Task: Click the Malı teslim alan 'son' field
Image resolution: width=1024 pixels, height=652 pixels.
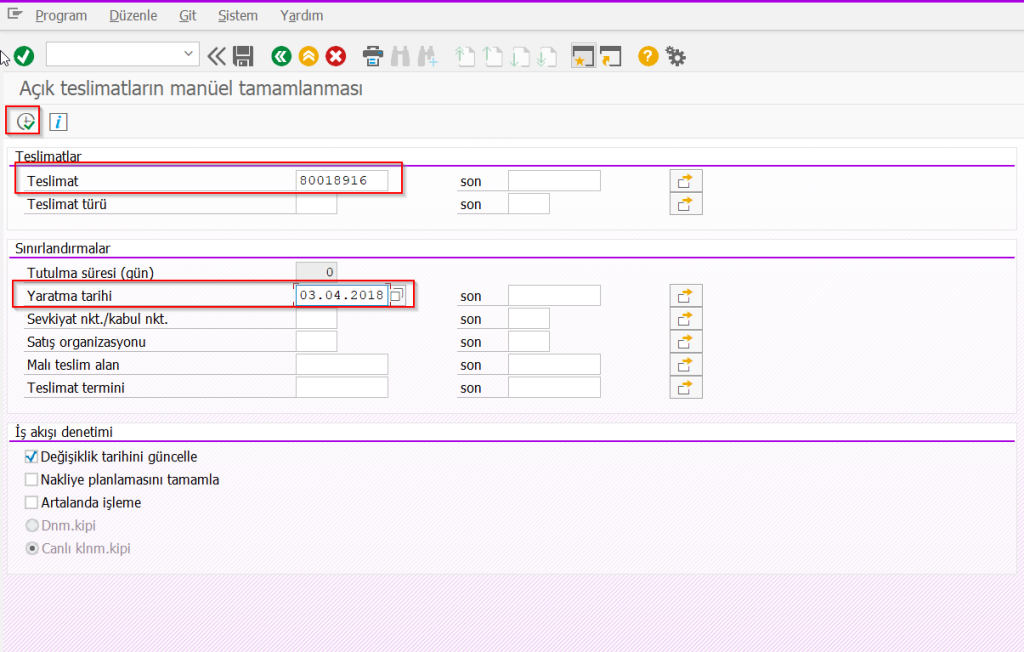Action: [554, 364]
